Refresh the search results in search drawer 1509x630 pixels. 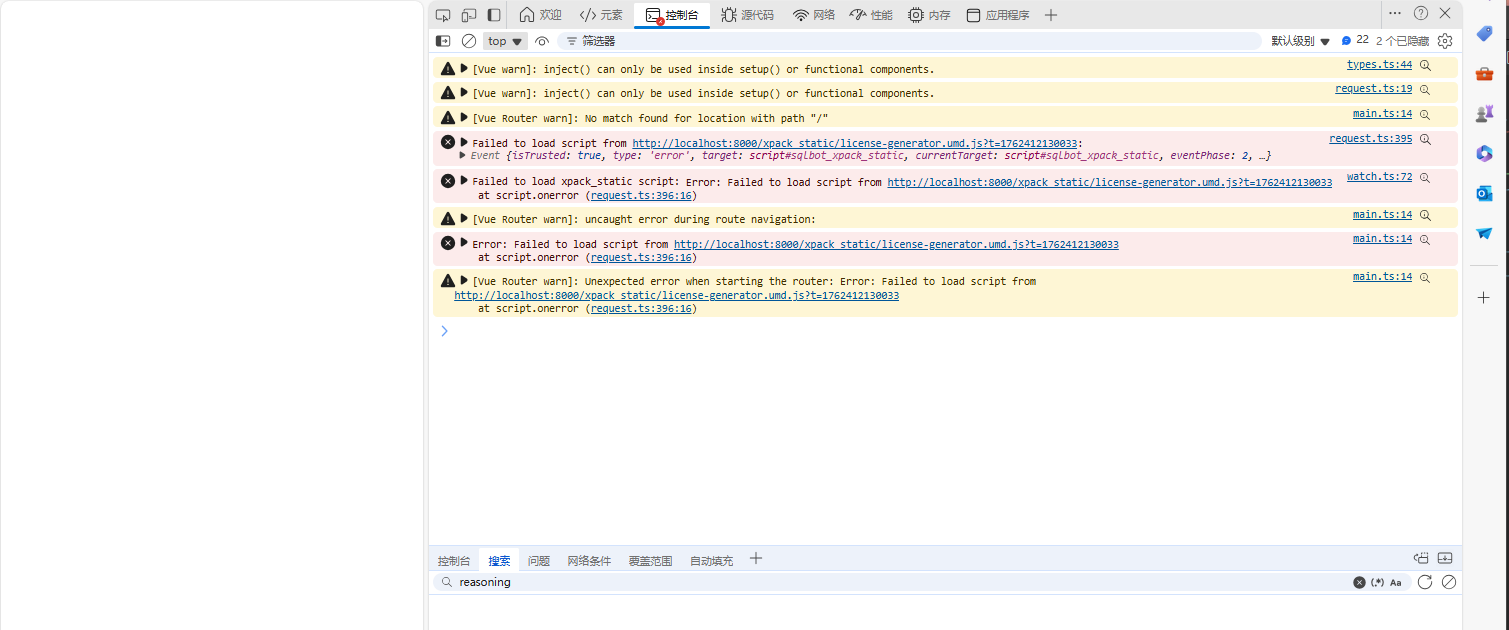1425,582
